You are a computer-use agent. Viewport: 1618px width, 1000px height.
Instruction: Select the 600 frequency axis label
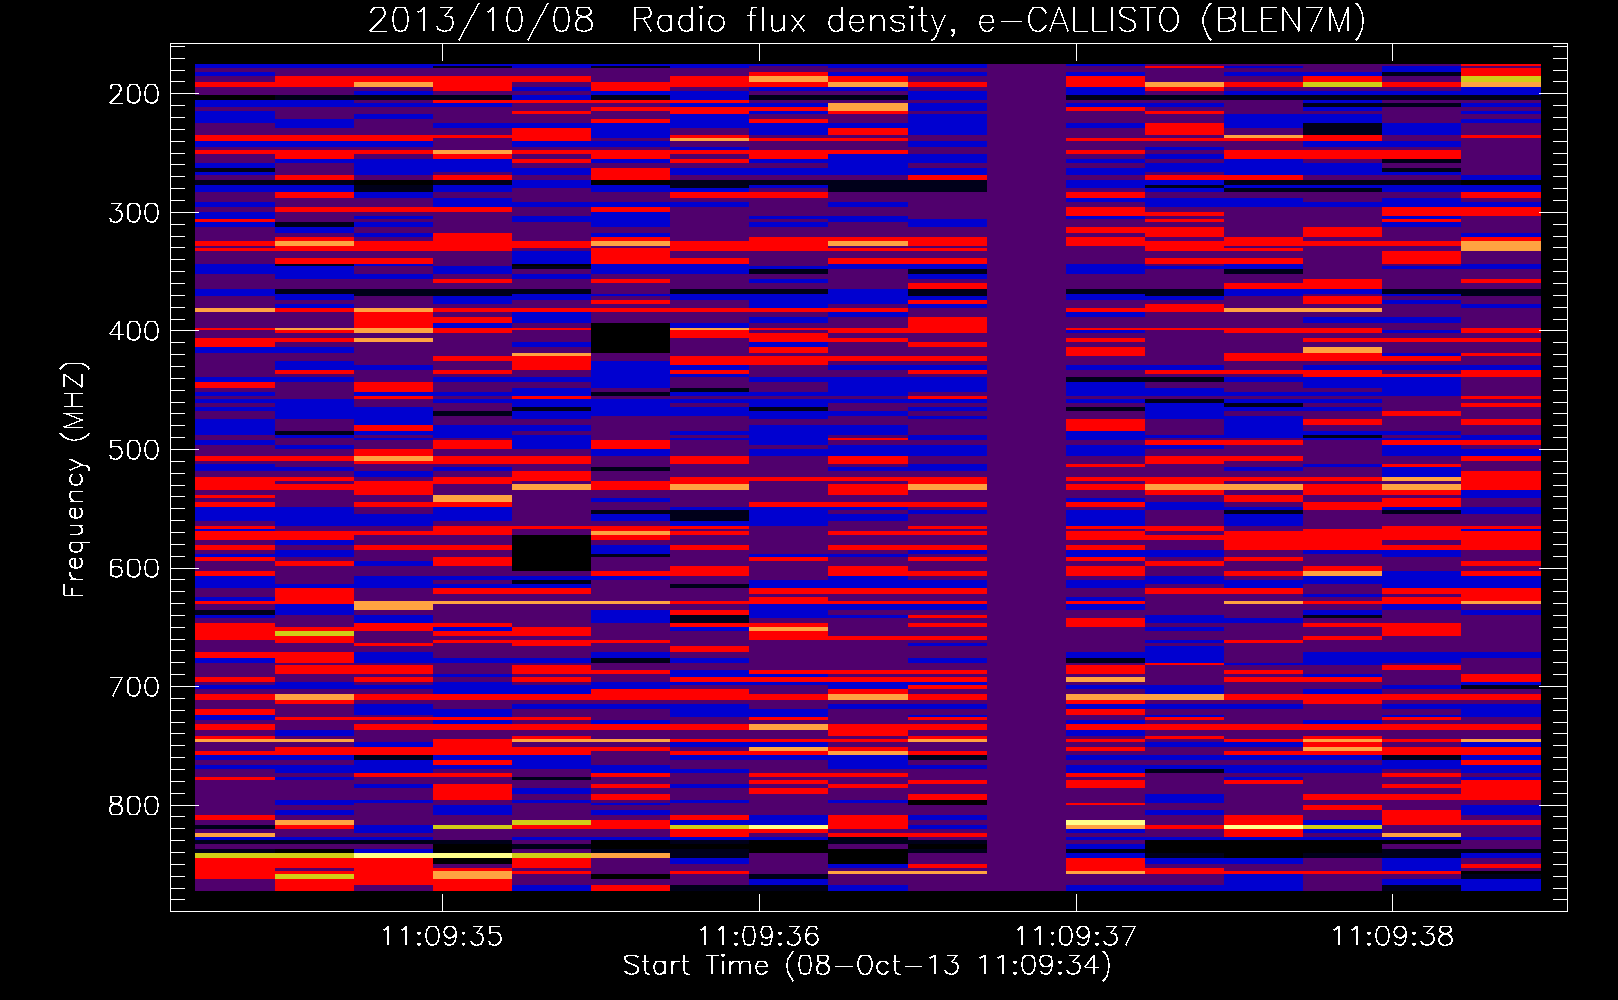134,568
